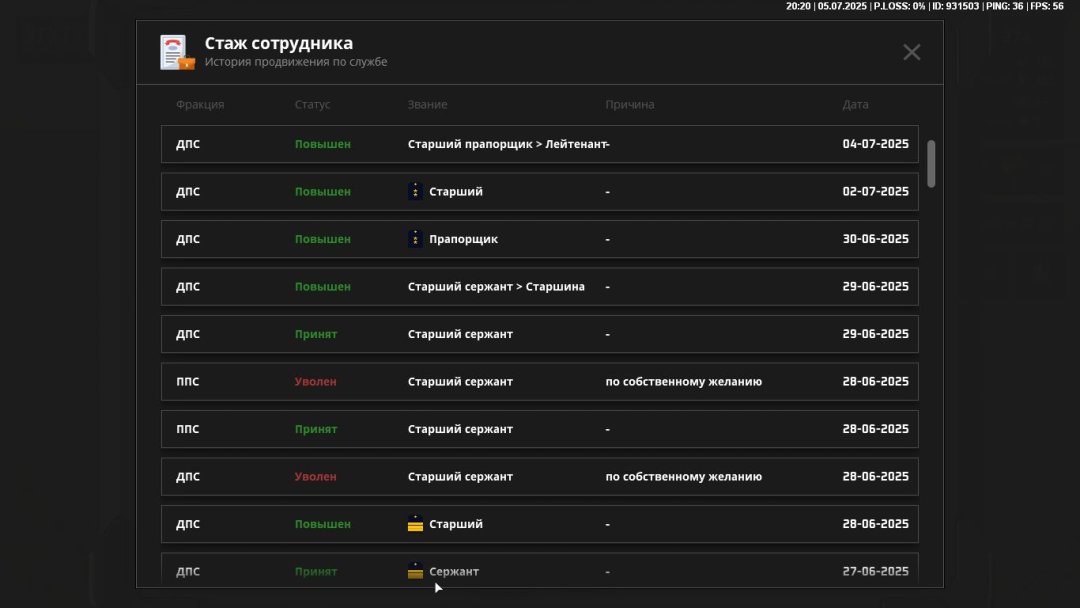This screenshot has height=608, width=1080.
Task: Click yellow insignia icon beside Сержант
Action: coord(415,572)
